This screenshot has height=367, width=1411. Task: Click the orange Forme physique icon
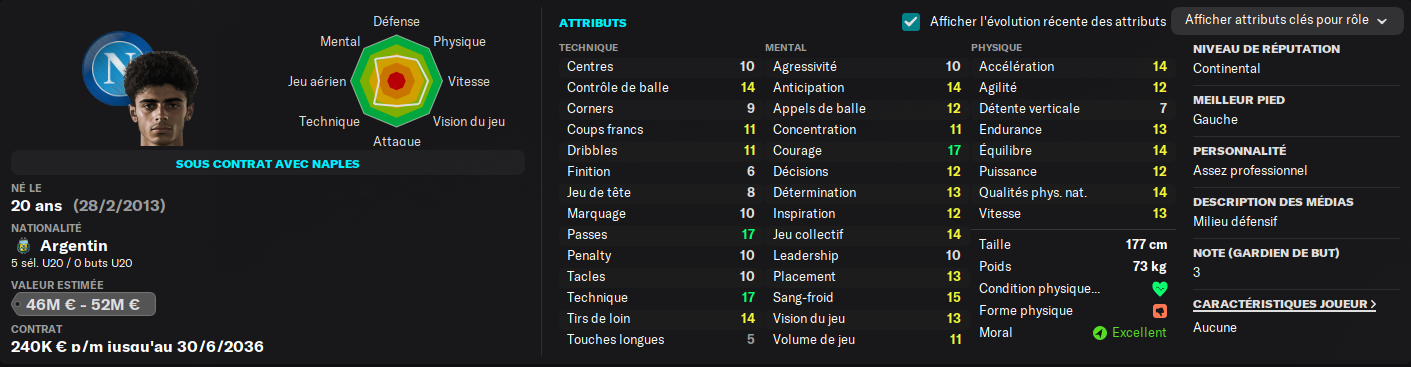coord(1159,311)
